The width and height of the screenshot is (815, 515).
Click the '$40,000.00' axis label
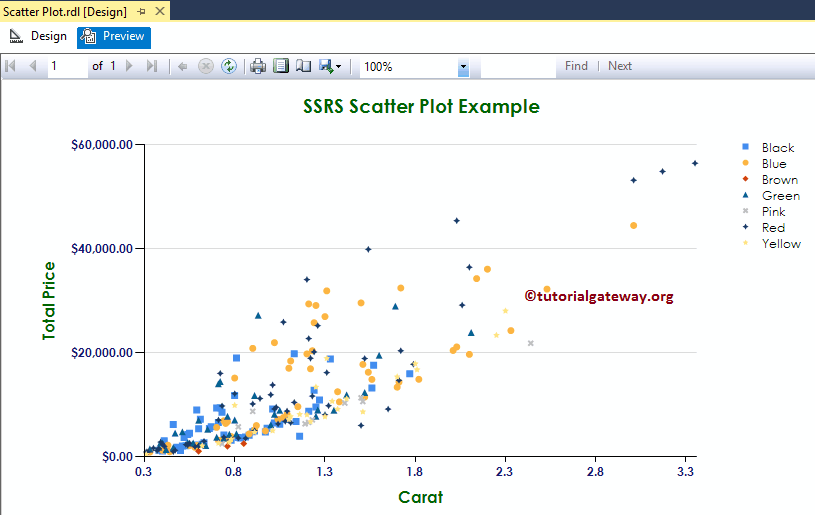point(102,249)
